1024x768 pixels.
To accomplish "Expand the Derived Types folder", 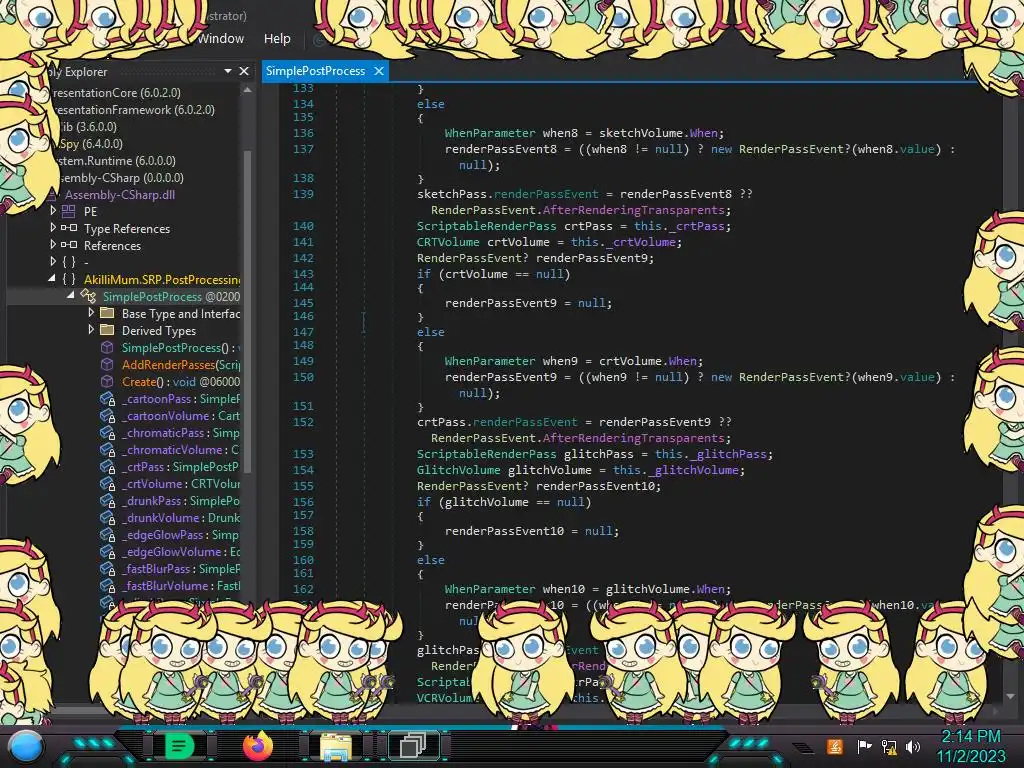I will (91, 329).
